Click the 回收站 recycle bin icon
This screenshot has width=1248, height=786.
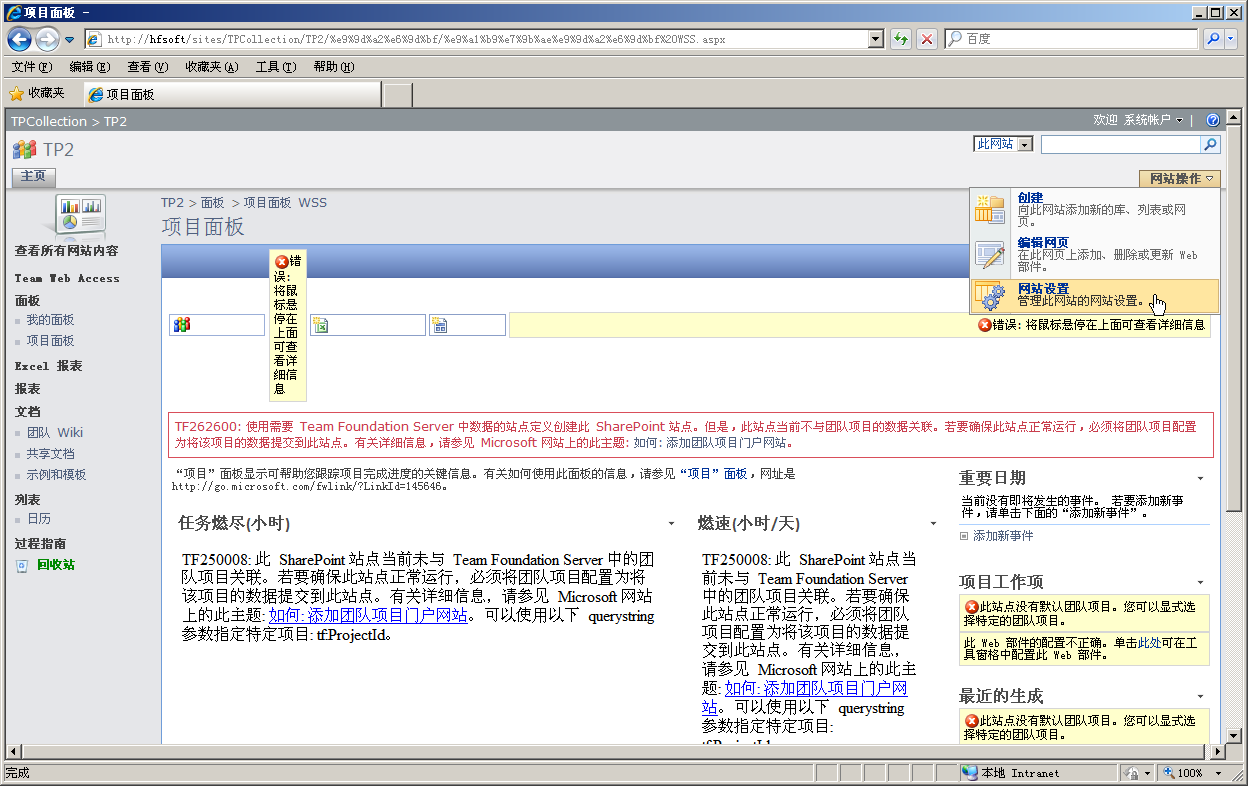click(x=22, y=565)
